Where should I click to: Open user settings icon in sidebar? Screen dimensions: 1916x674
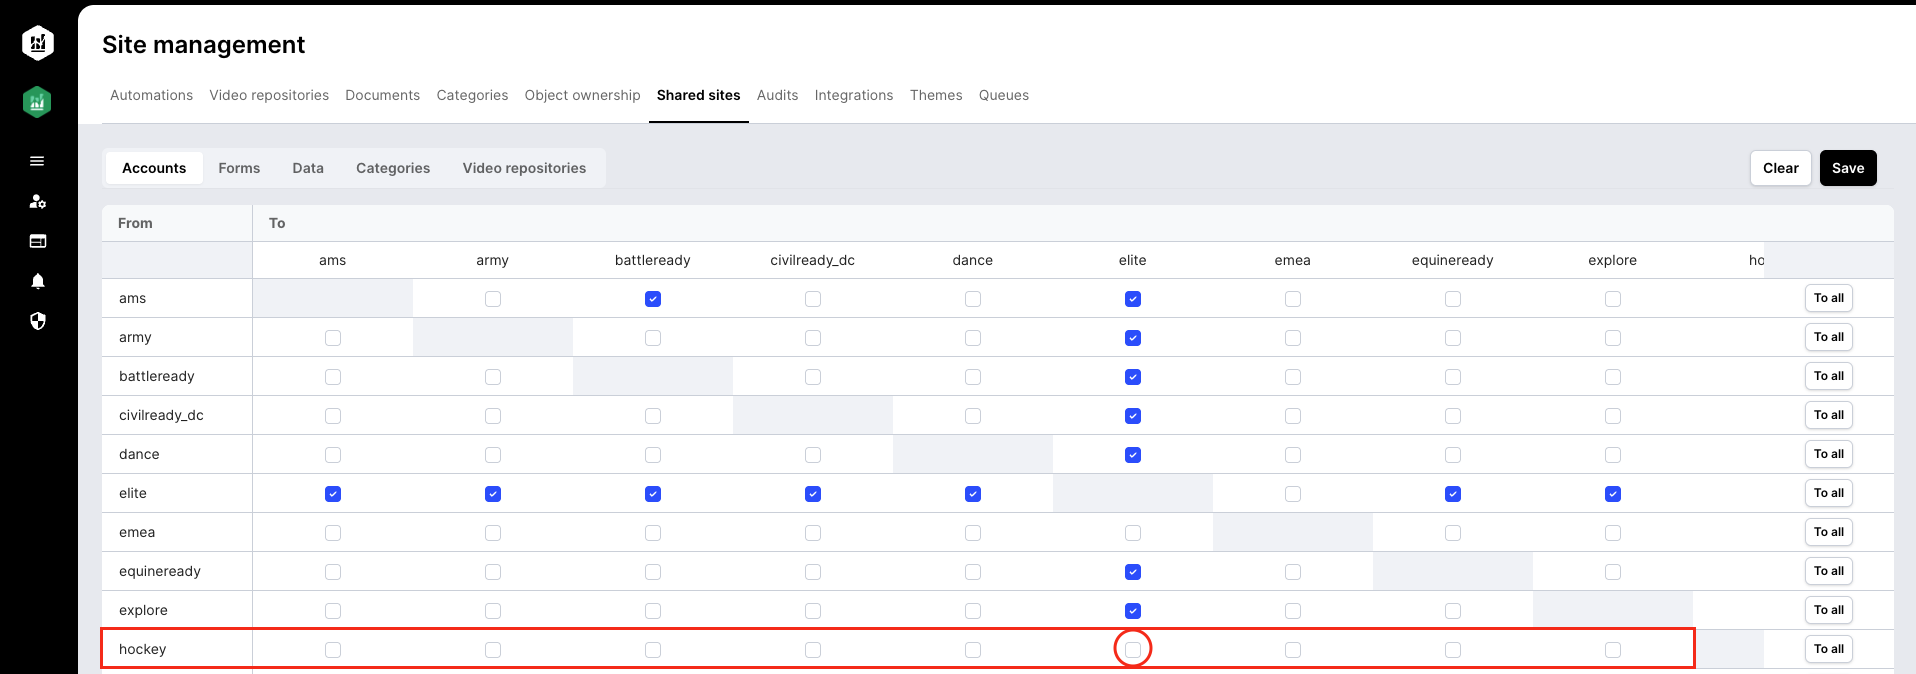[38, 201]
